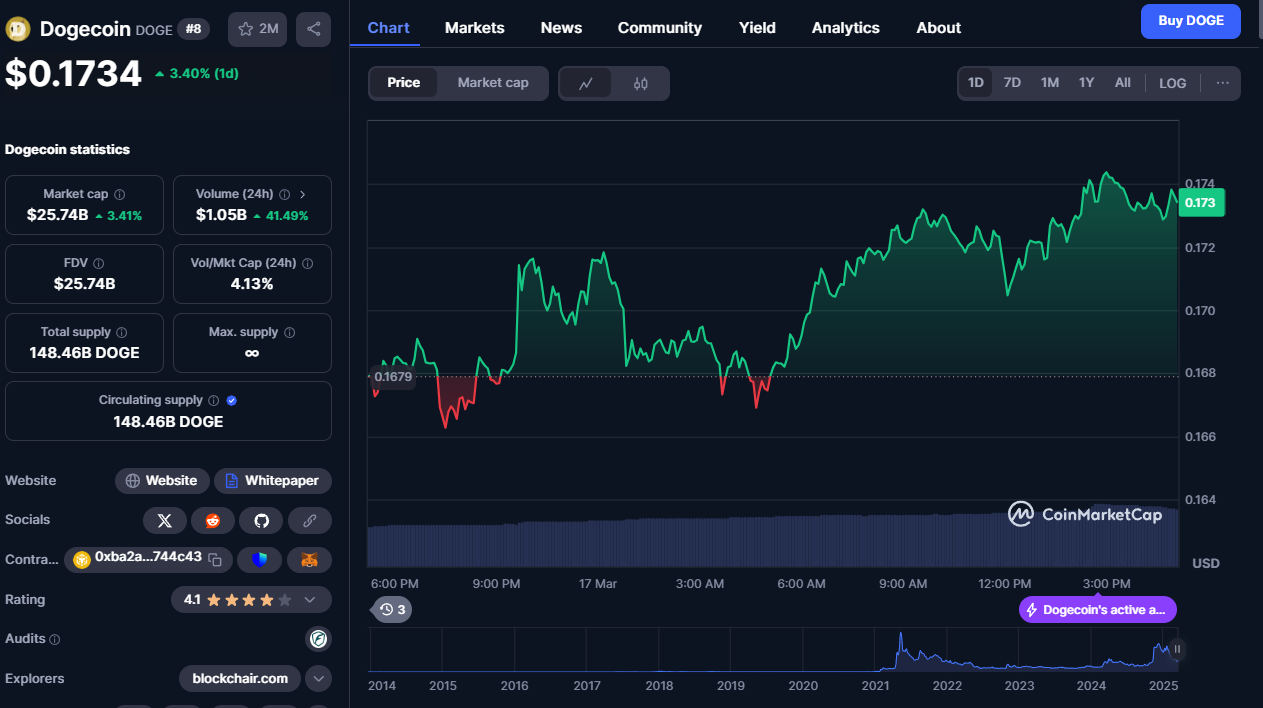Screen dimensions: 1263x708
Task: Add token to MetaMask via fox icon
Action: [x=310, y=560]
